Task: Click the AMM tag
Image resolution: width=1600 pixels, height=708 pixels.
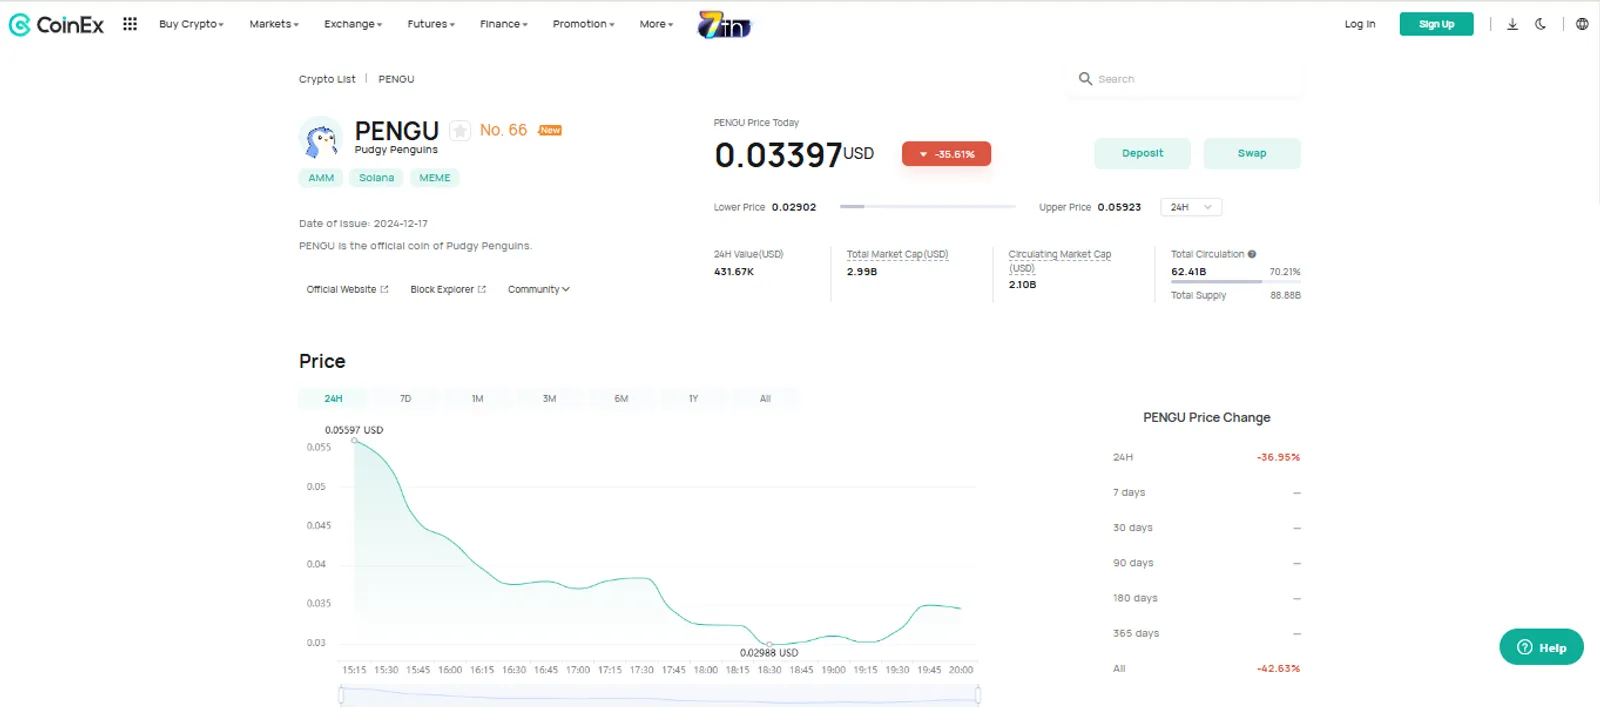Action: tap(321, 178)
